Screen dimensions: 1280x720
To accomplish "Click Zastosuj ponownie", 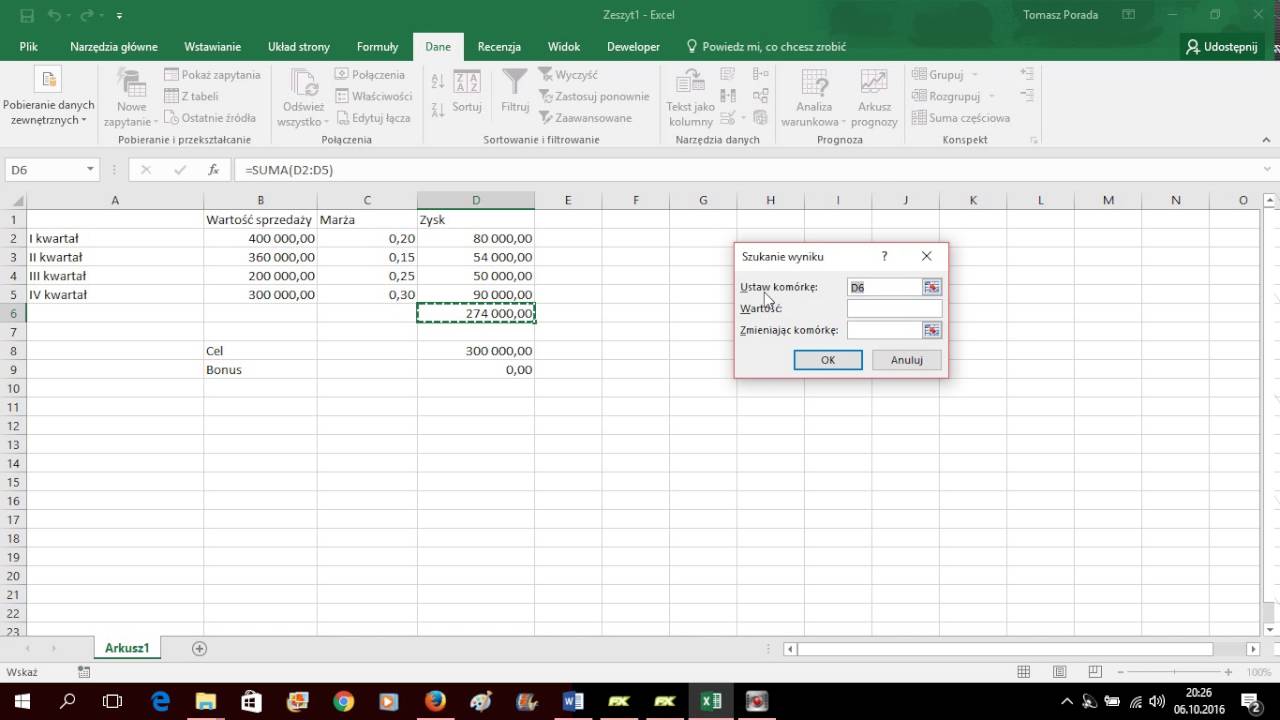I will point(594,96).
